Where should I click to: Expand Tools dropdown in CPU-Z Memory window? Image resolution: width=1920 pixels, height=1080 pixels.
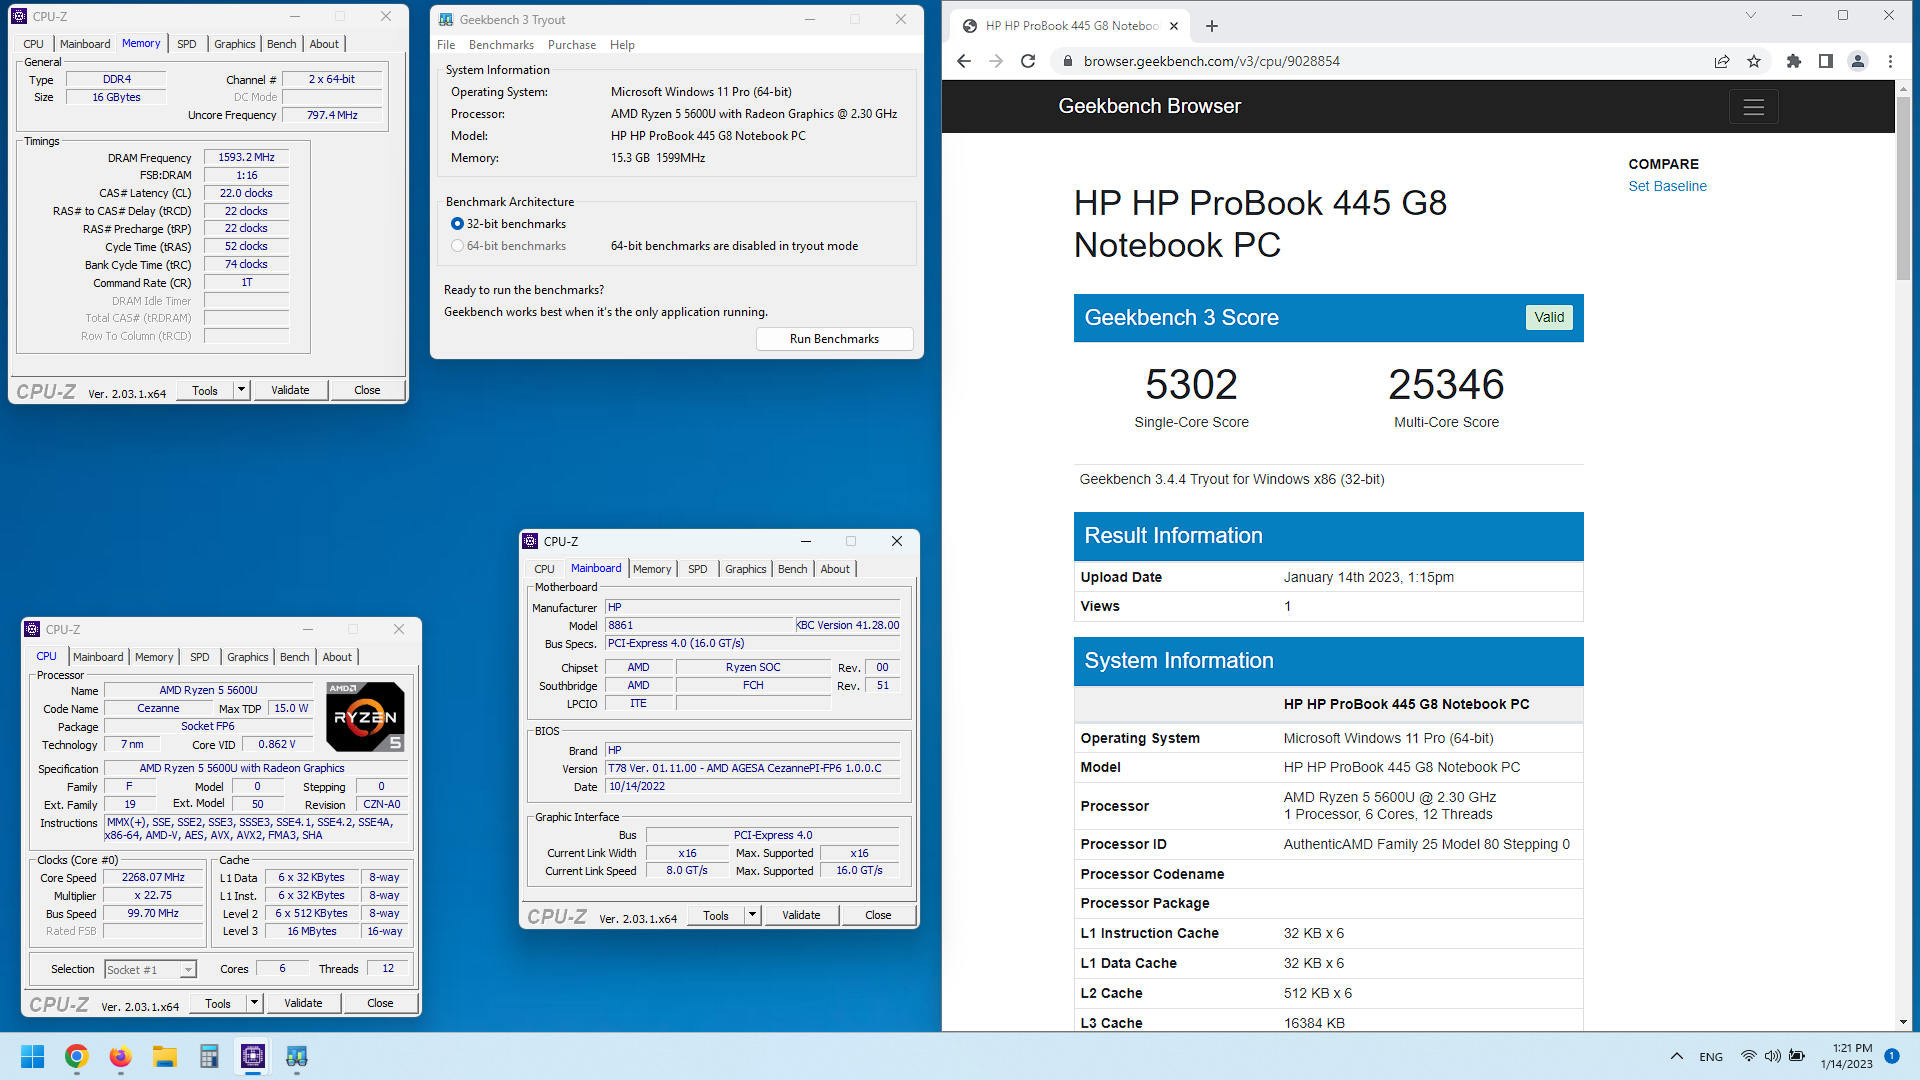241,390
